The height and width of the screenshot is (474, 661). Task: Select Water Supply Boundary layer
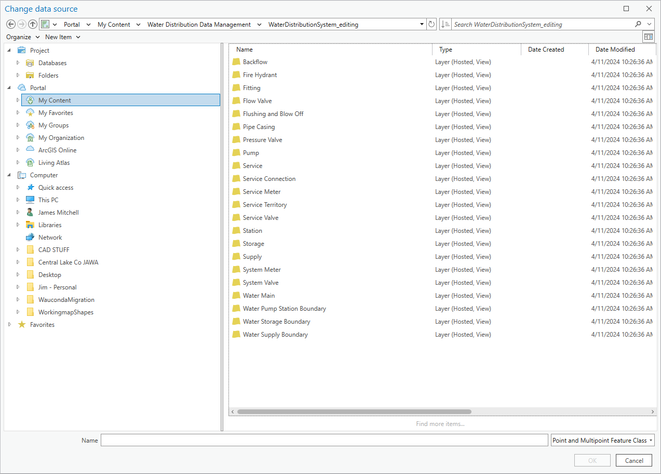[275, 334]
